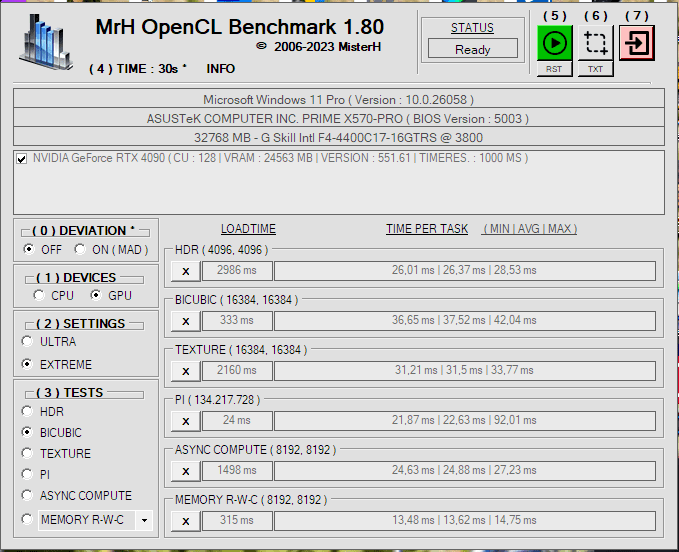Click the TXT export button
This screenshot has width=679, height=552.
[596, 69]
